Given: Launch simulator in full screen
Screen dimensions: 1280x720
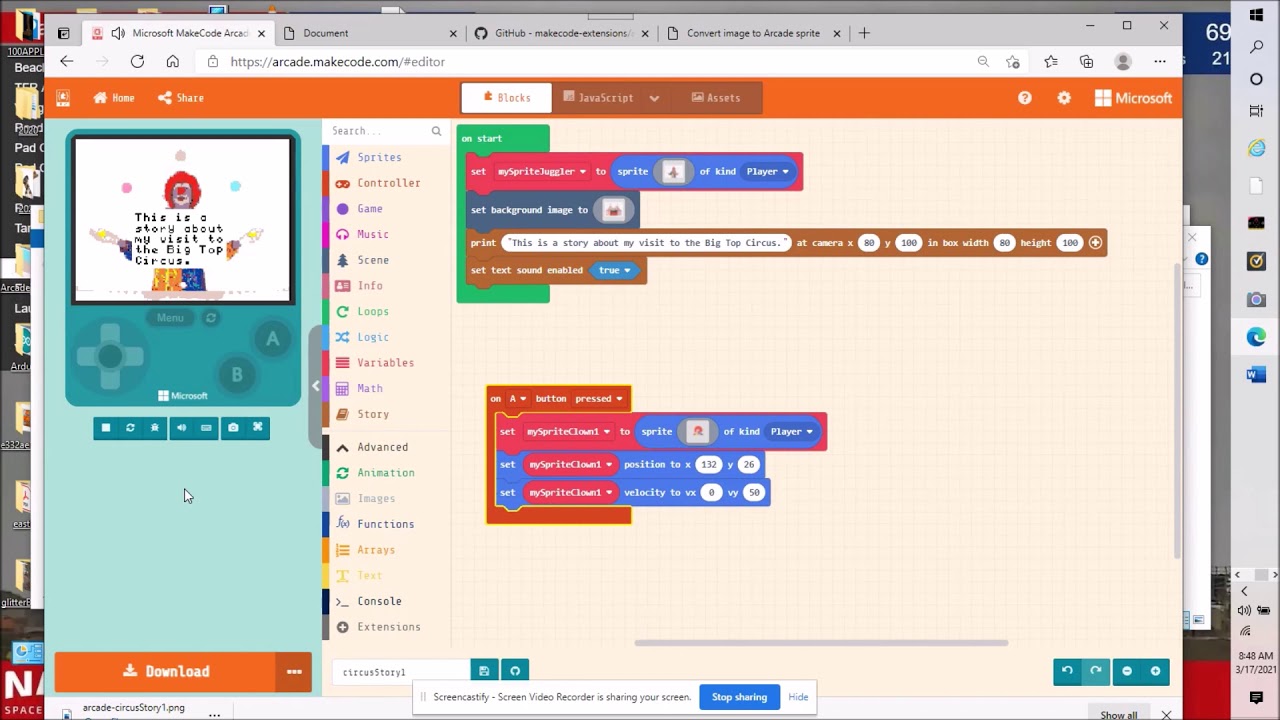Looking at the screenshot, I should pyautogui.click(x=257, y=428).
